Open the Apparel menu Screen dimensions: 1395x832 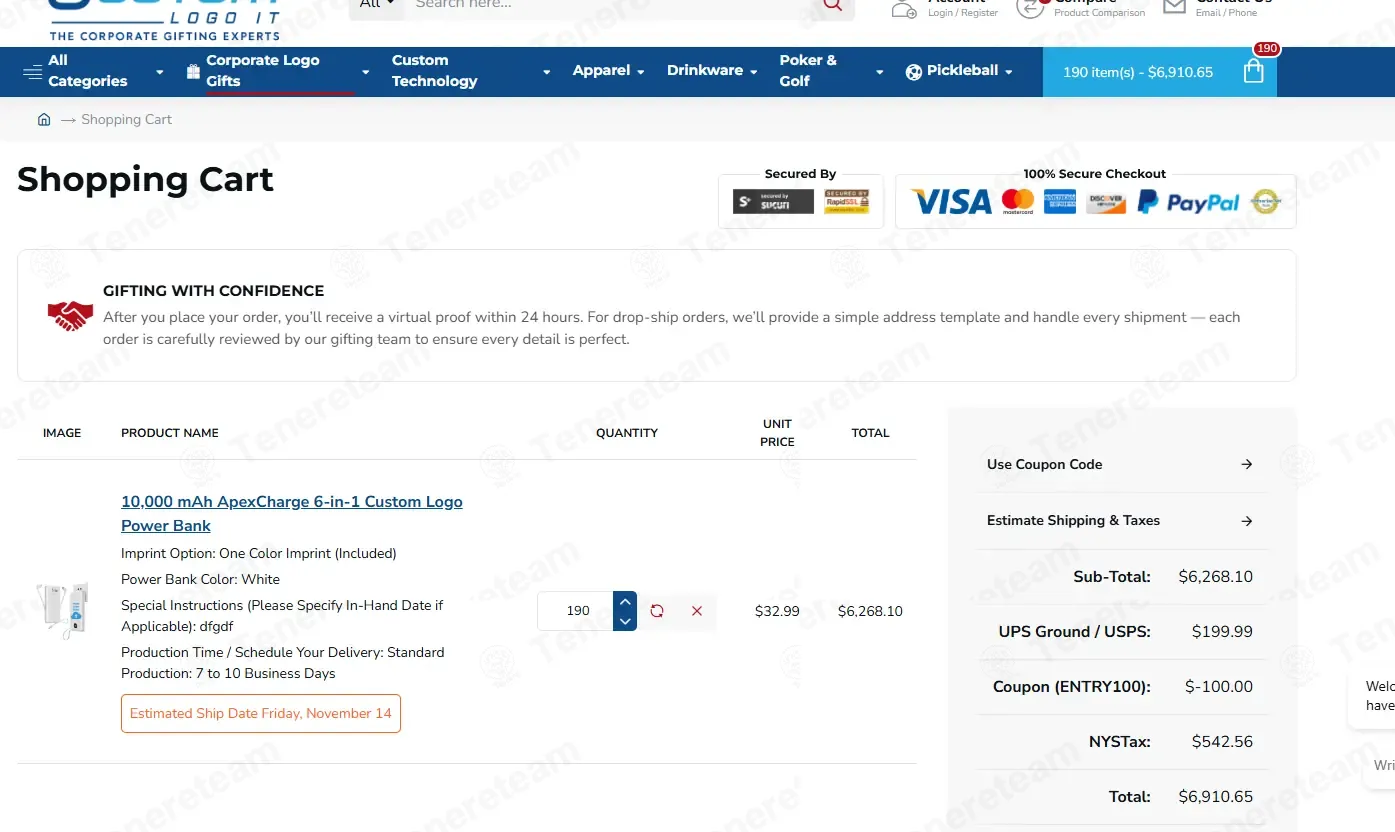coord(608,71)
